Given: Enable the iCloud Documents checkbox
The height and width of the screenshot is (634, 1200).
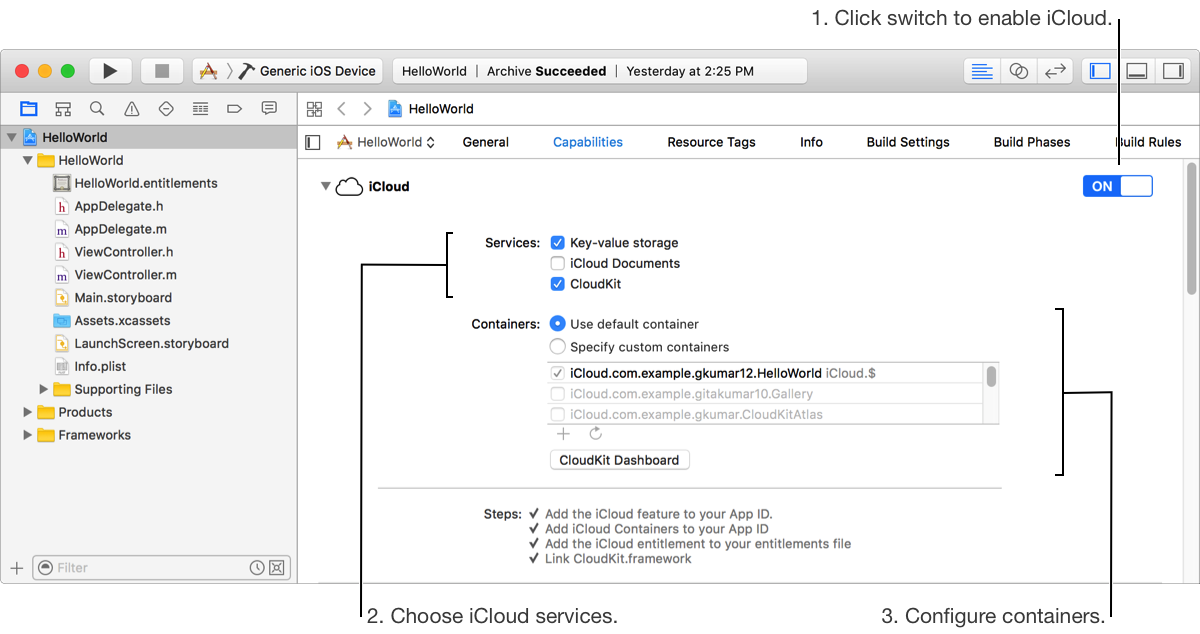Looking at the screenshot, I should 558,263.
